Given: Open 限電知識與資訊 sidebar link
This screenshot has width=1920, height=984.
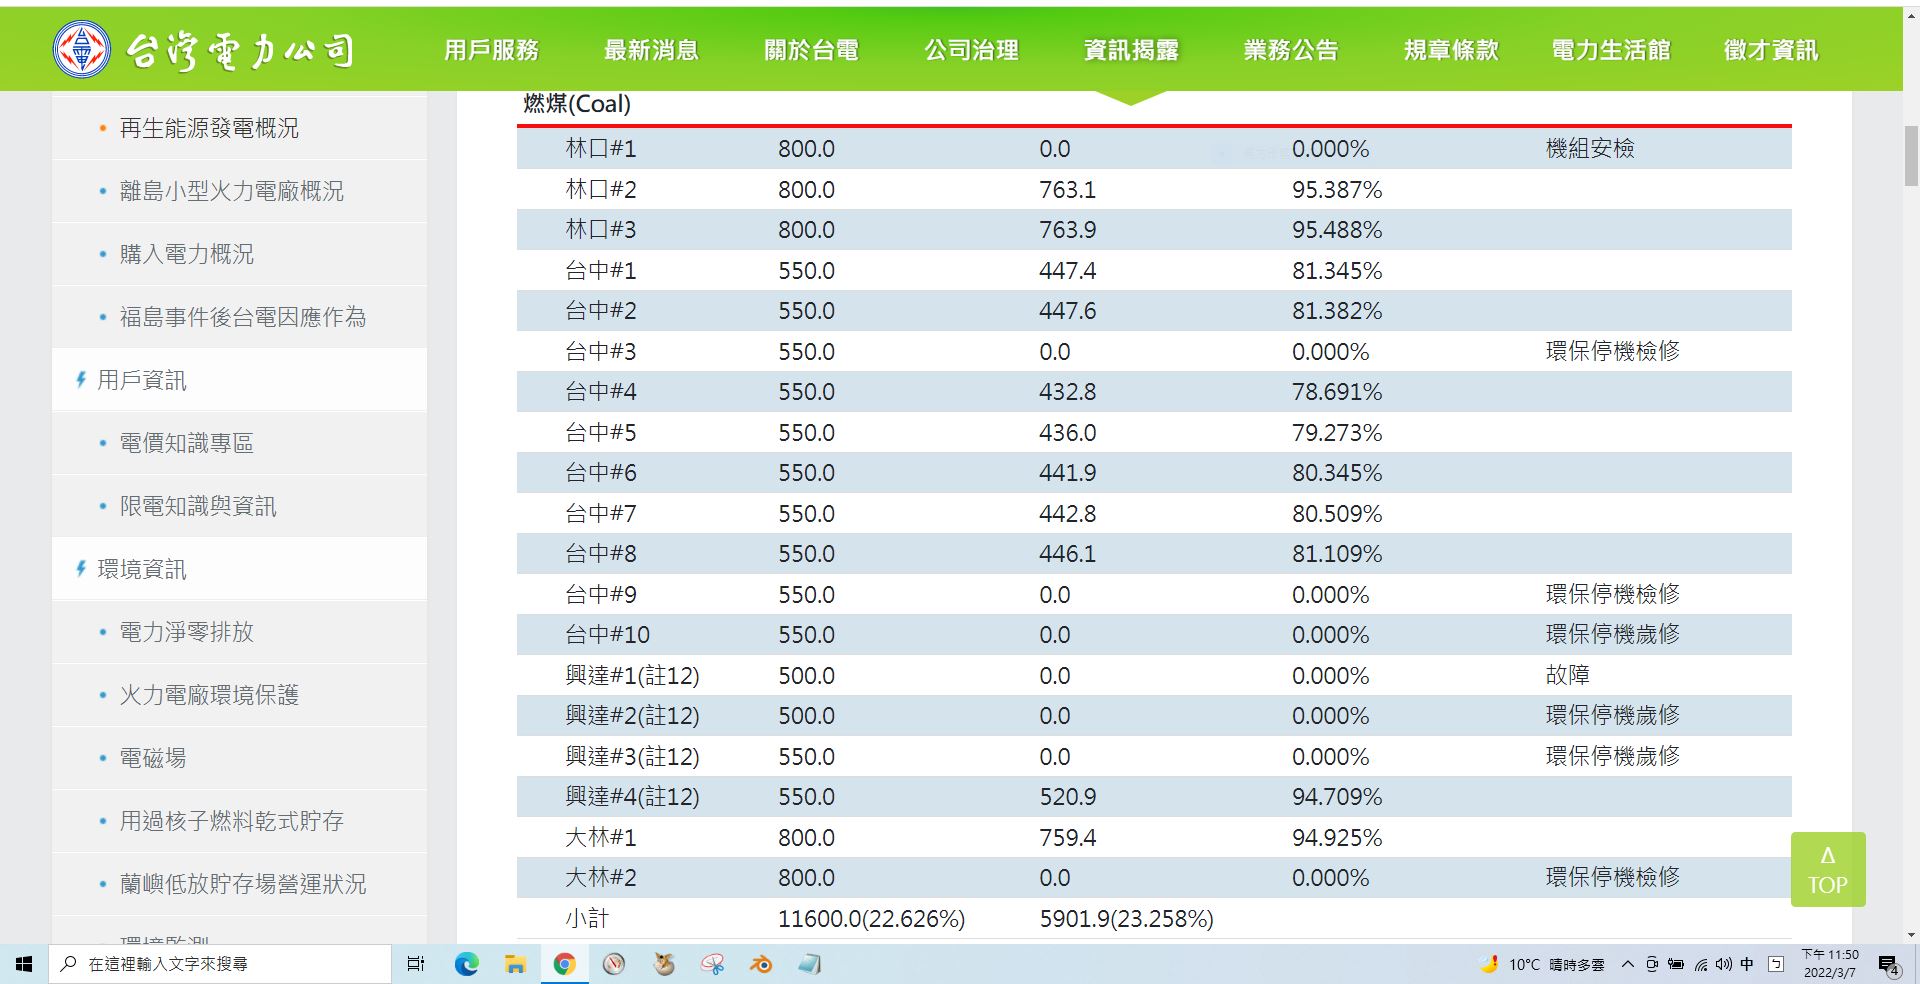Looking at the screenshot, I should pyautogui.click(x=198, y=506).
